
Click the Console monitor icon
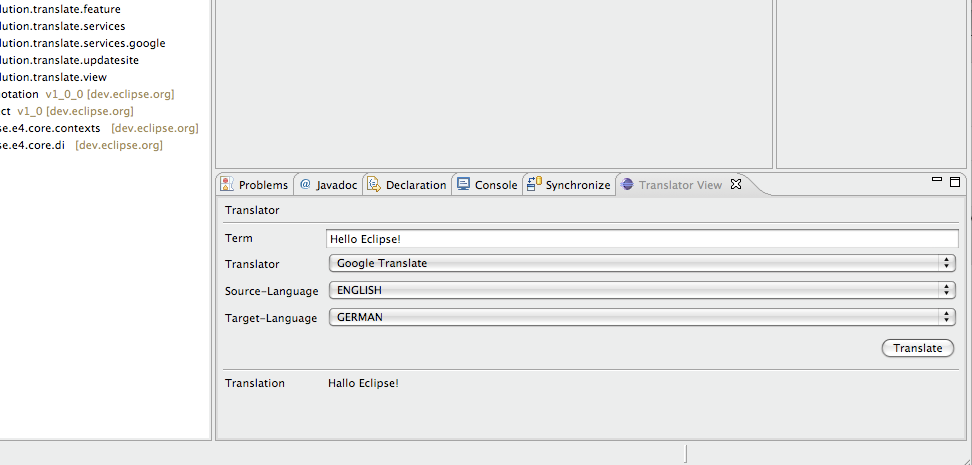tap(463, 184)
